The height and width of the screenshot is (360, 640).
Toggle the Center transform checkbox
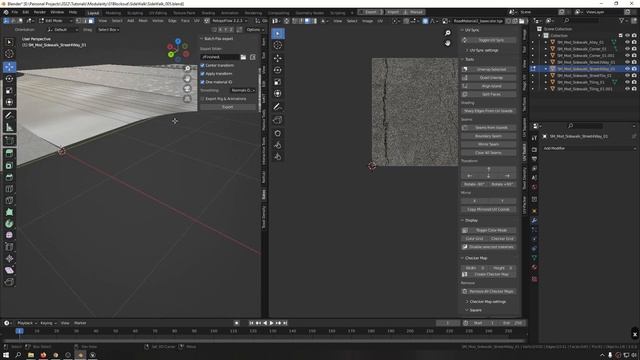(x=202, y=65)
